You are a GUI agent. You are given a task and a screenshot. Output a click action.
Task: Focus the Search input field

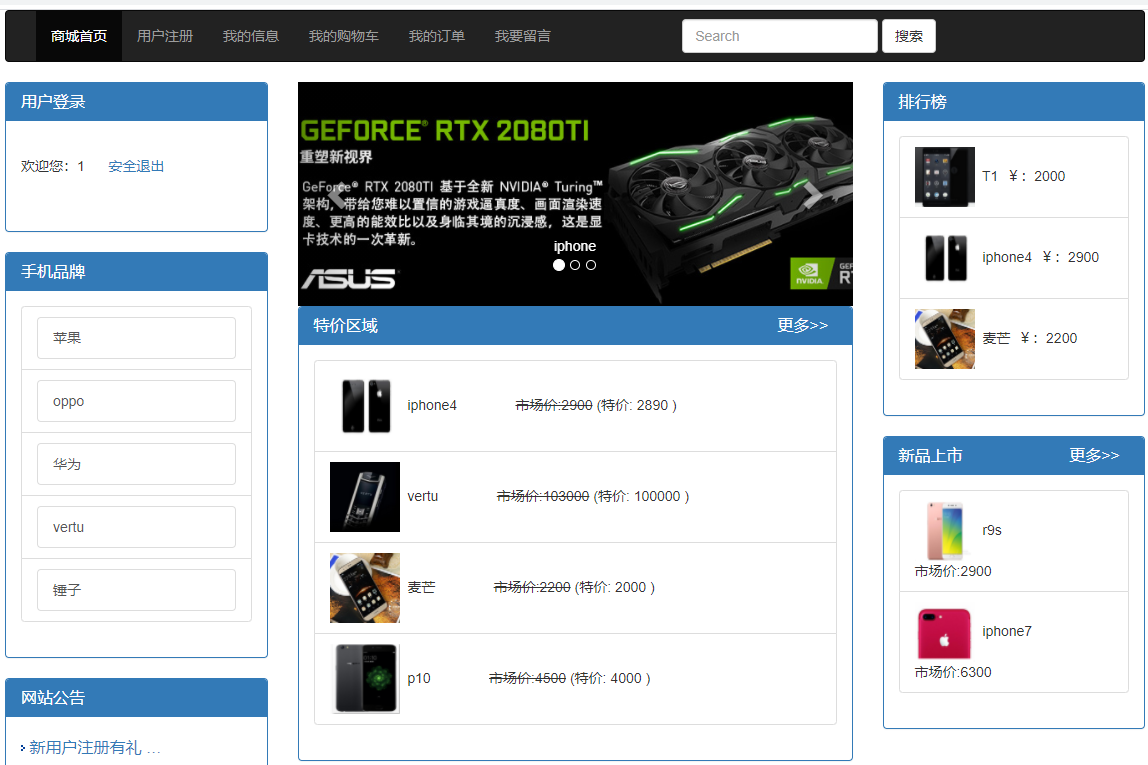pyautogui.click(x=780, y=36)
